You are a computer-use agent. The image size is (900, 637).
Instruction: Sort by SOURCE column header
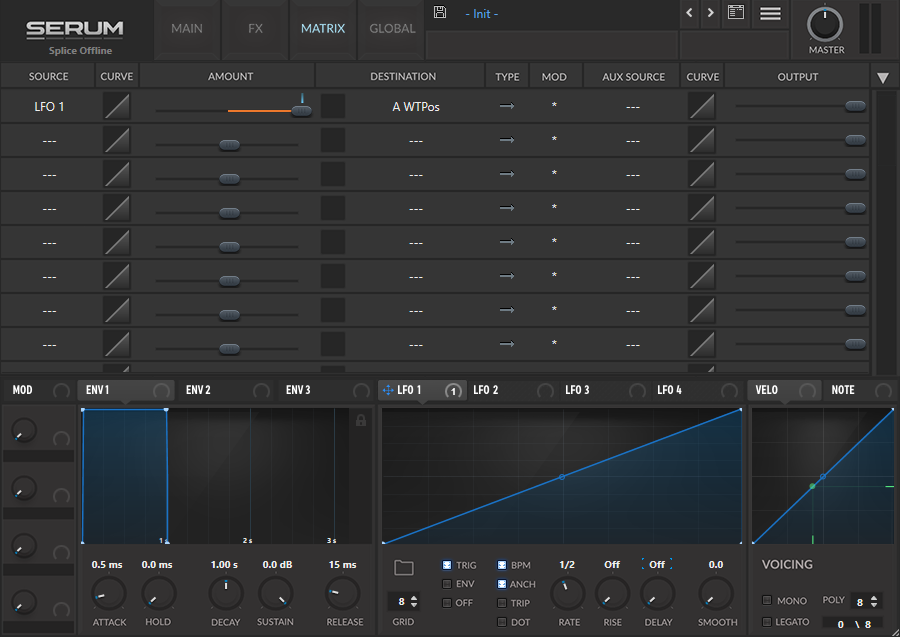48,76
